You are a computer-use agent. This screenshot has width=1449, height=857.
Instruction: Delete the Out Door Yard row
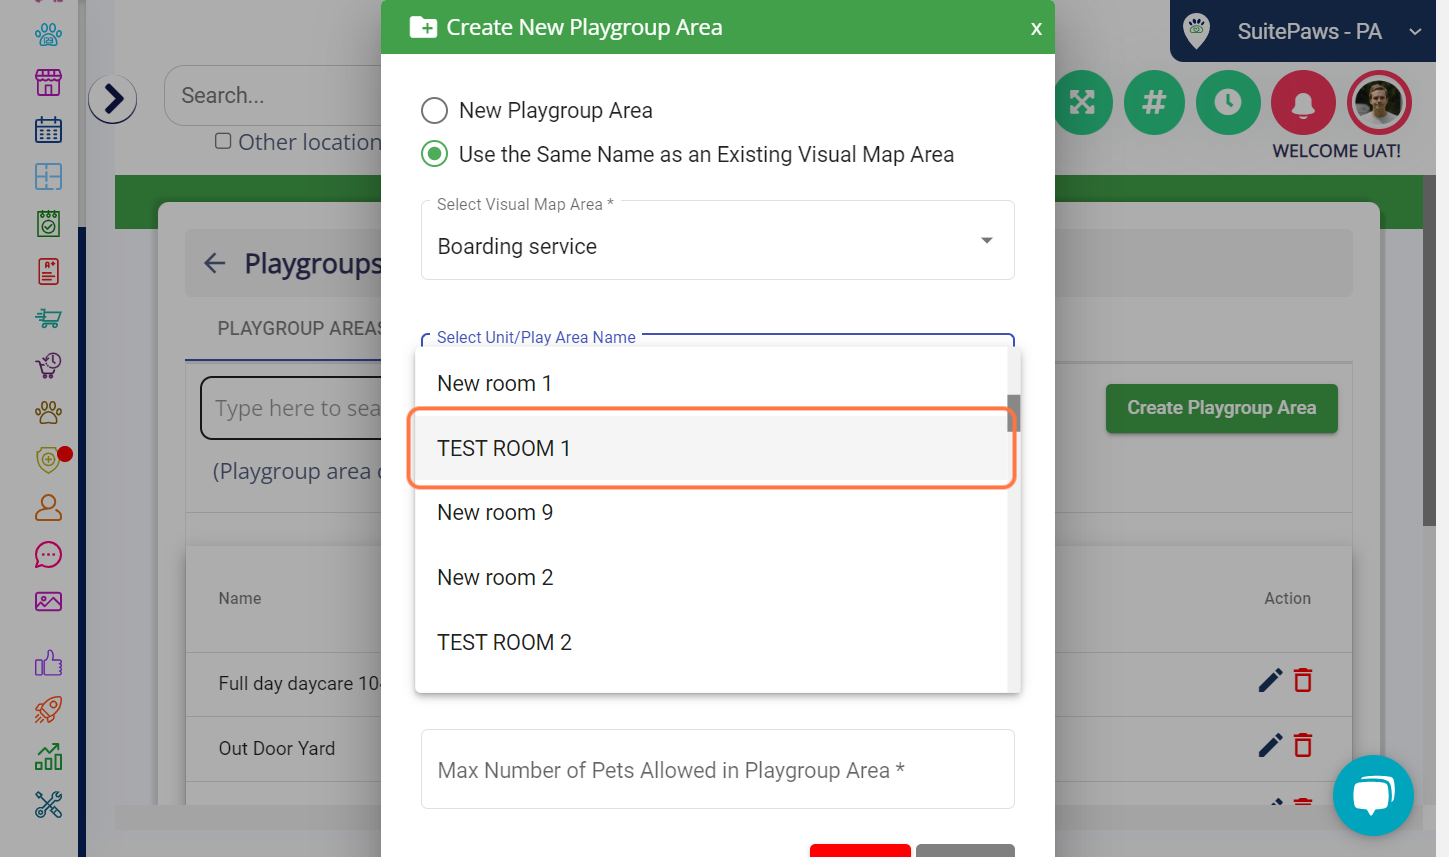pyautogui.click(x=1303, y=745)
